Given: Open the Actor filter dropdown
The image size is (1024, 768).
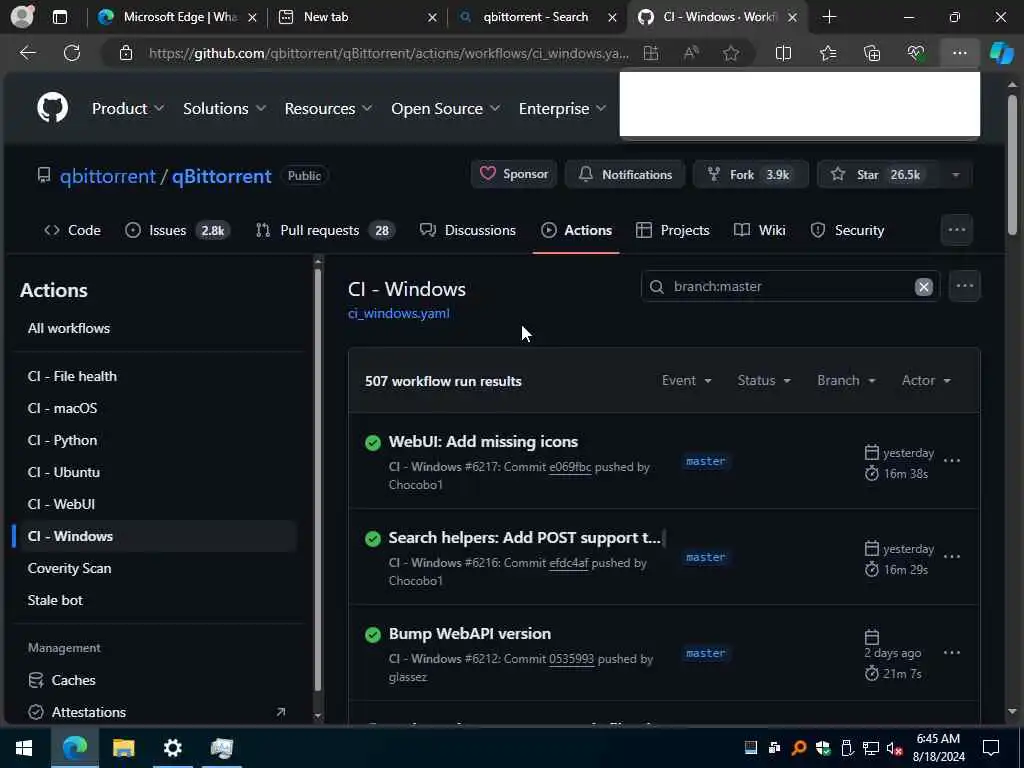Looking at the screenshot, I should point(926,380).
